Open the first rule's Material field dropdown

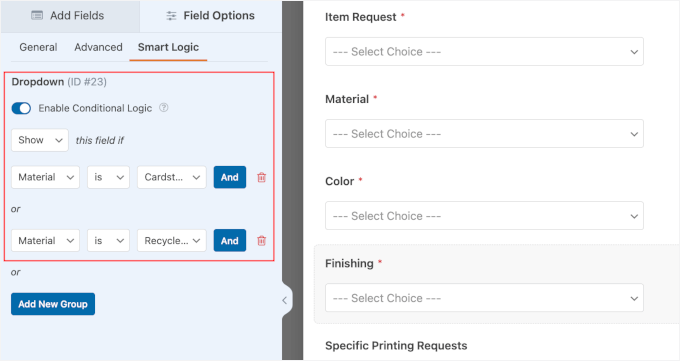[x=46, y=177]
